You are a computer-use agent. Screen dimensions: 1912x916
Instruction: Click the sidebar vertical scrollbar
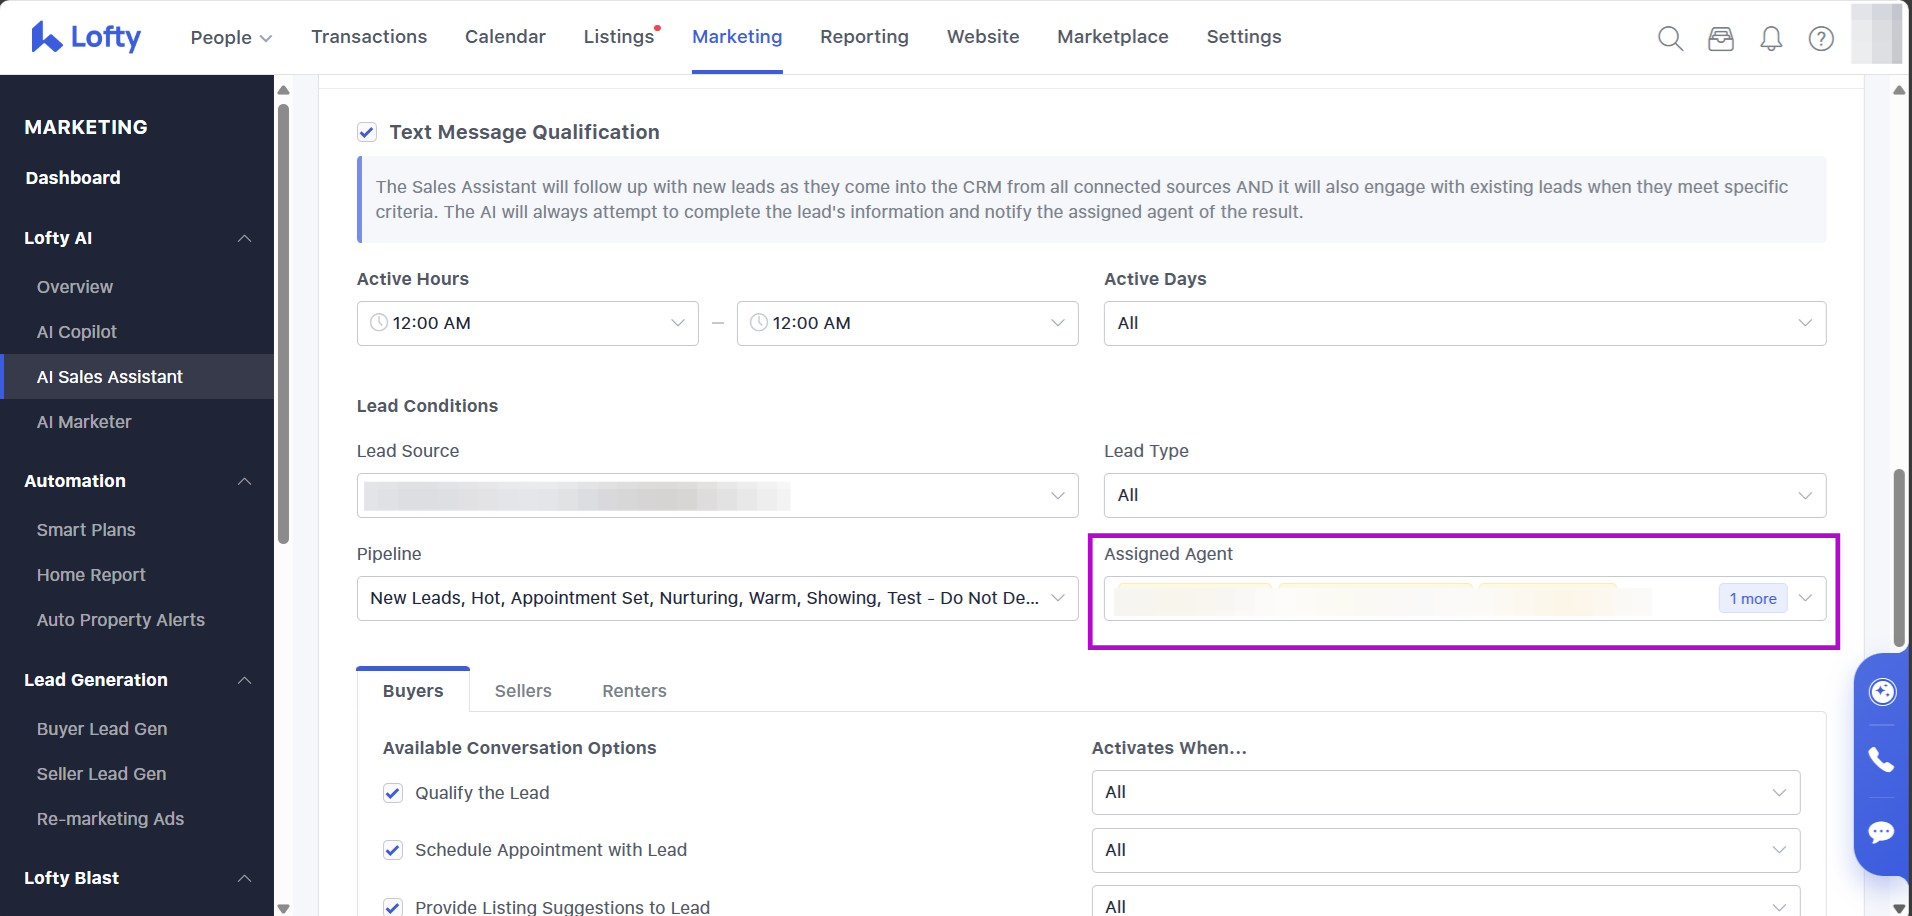283,320
